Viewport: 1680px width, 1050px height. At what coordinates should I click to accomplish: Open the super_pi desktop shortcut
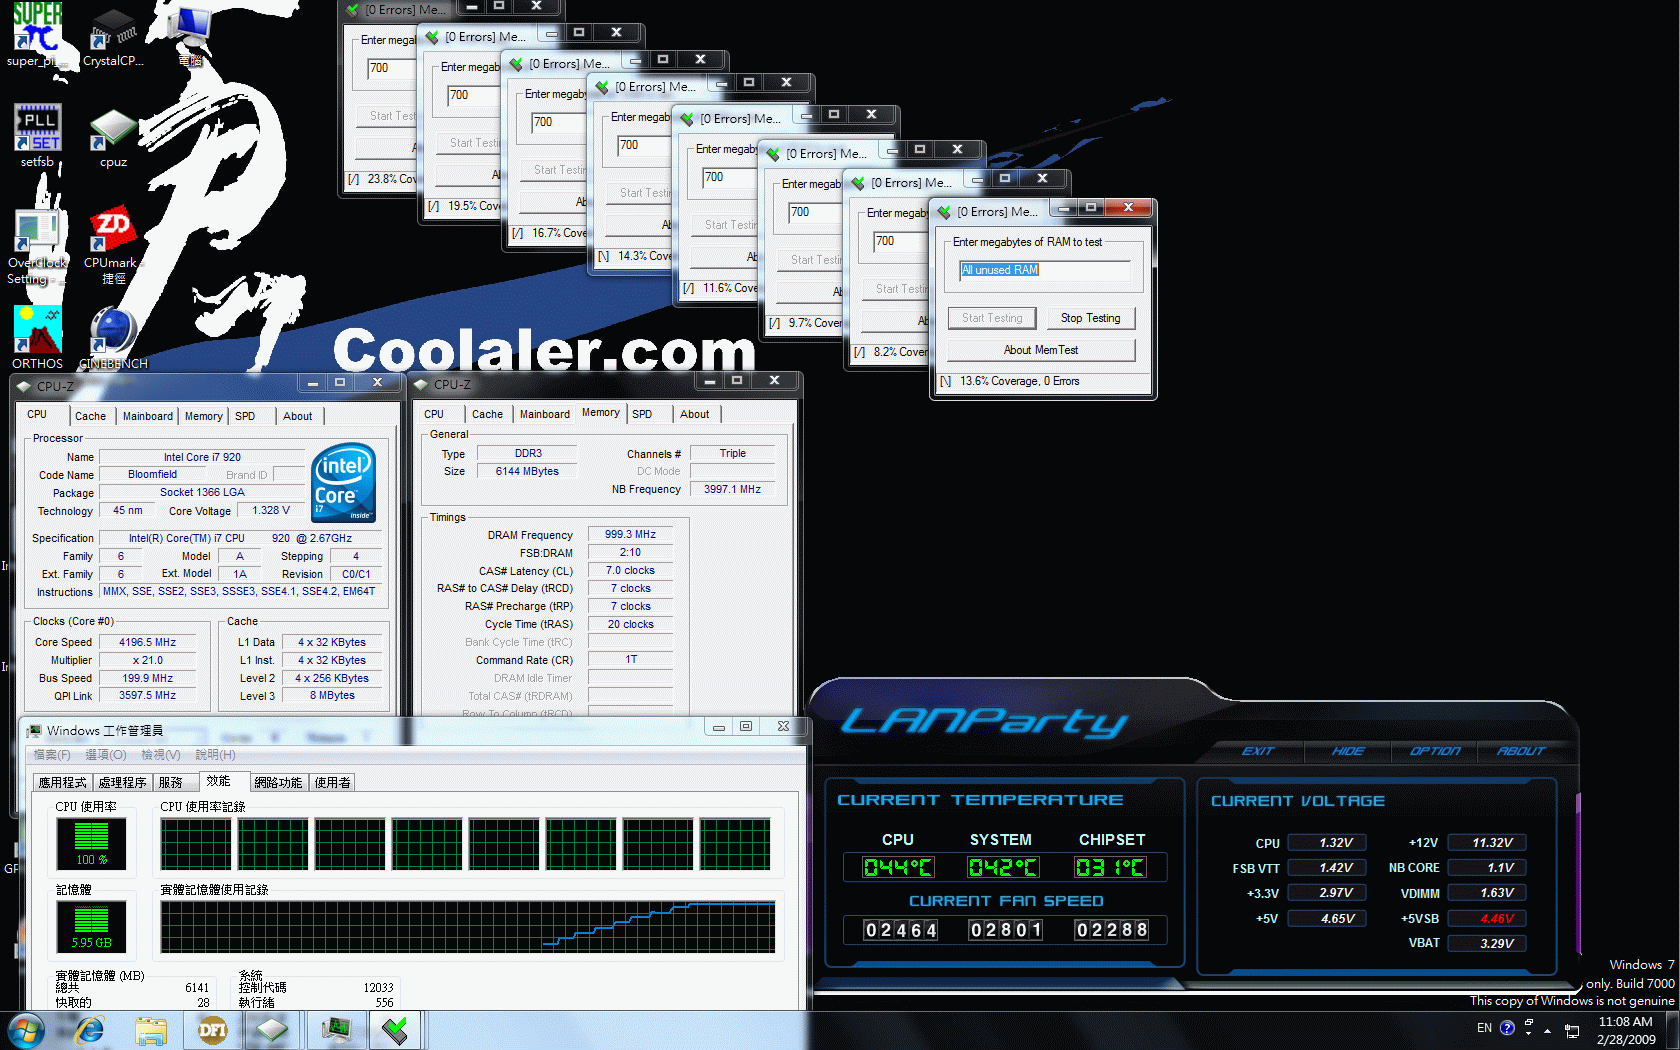point(37,35)
